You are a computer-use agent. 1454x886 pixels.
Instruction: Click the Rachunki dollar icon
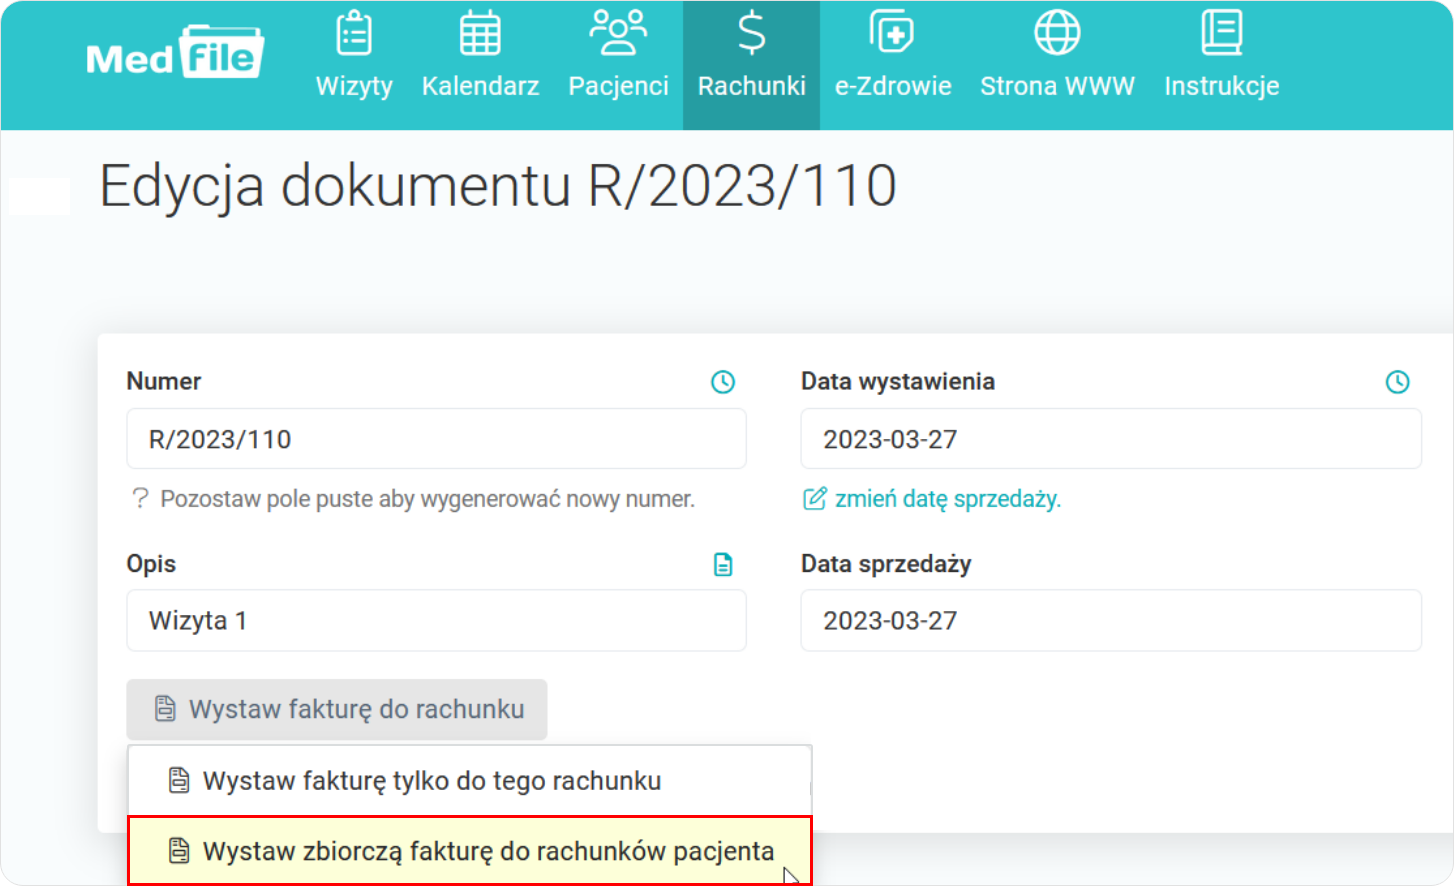(752, 33)
